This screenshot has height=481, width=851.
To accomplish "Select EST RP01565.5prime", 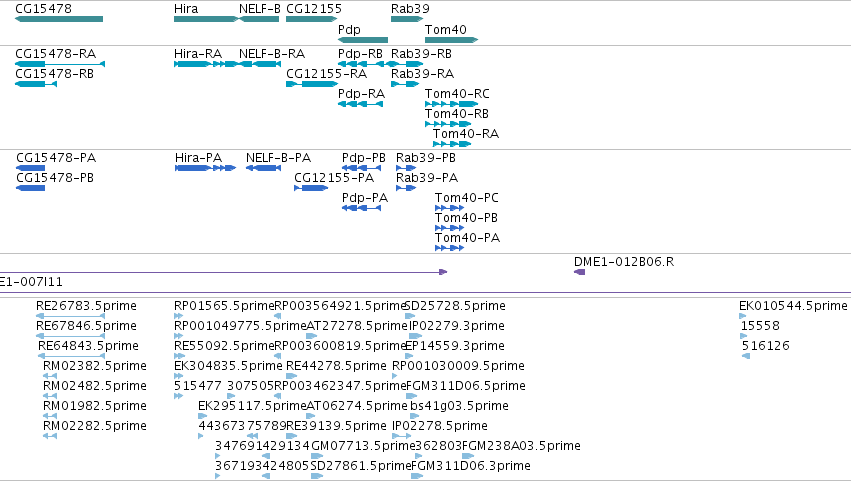I will pyautogui.click(x=224, y=306).
